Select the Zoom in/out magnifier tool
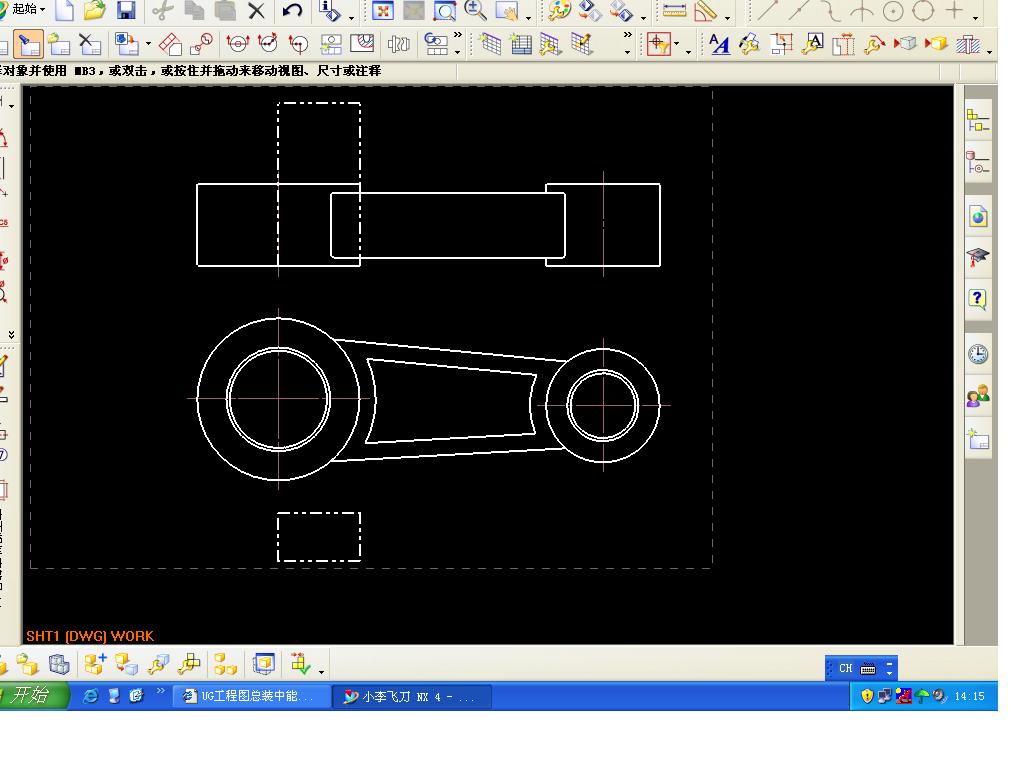The height and width of the screenshot is (768, 1024). click(475, 10)
